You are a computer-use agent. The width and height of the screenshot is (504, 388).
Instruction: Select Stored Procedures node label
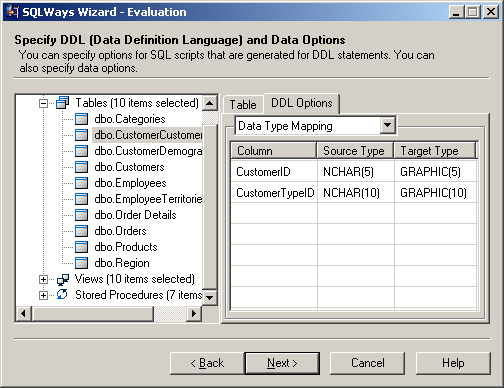pos(138,295)
